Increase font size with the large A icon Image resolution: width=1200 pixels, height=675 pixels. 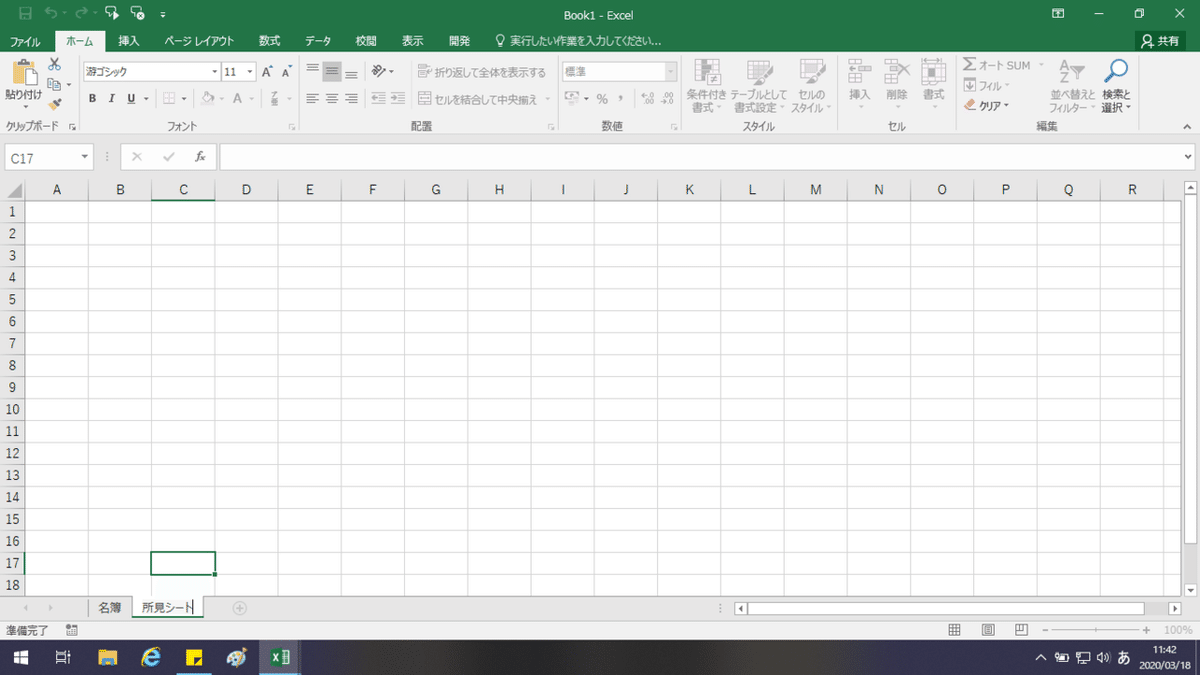pyautogui.click(x=267, y=72)
